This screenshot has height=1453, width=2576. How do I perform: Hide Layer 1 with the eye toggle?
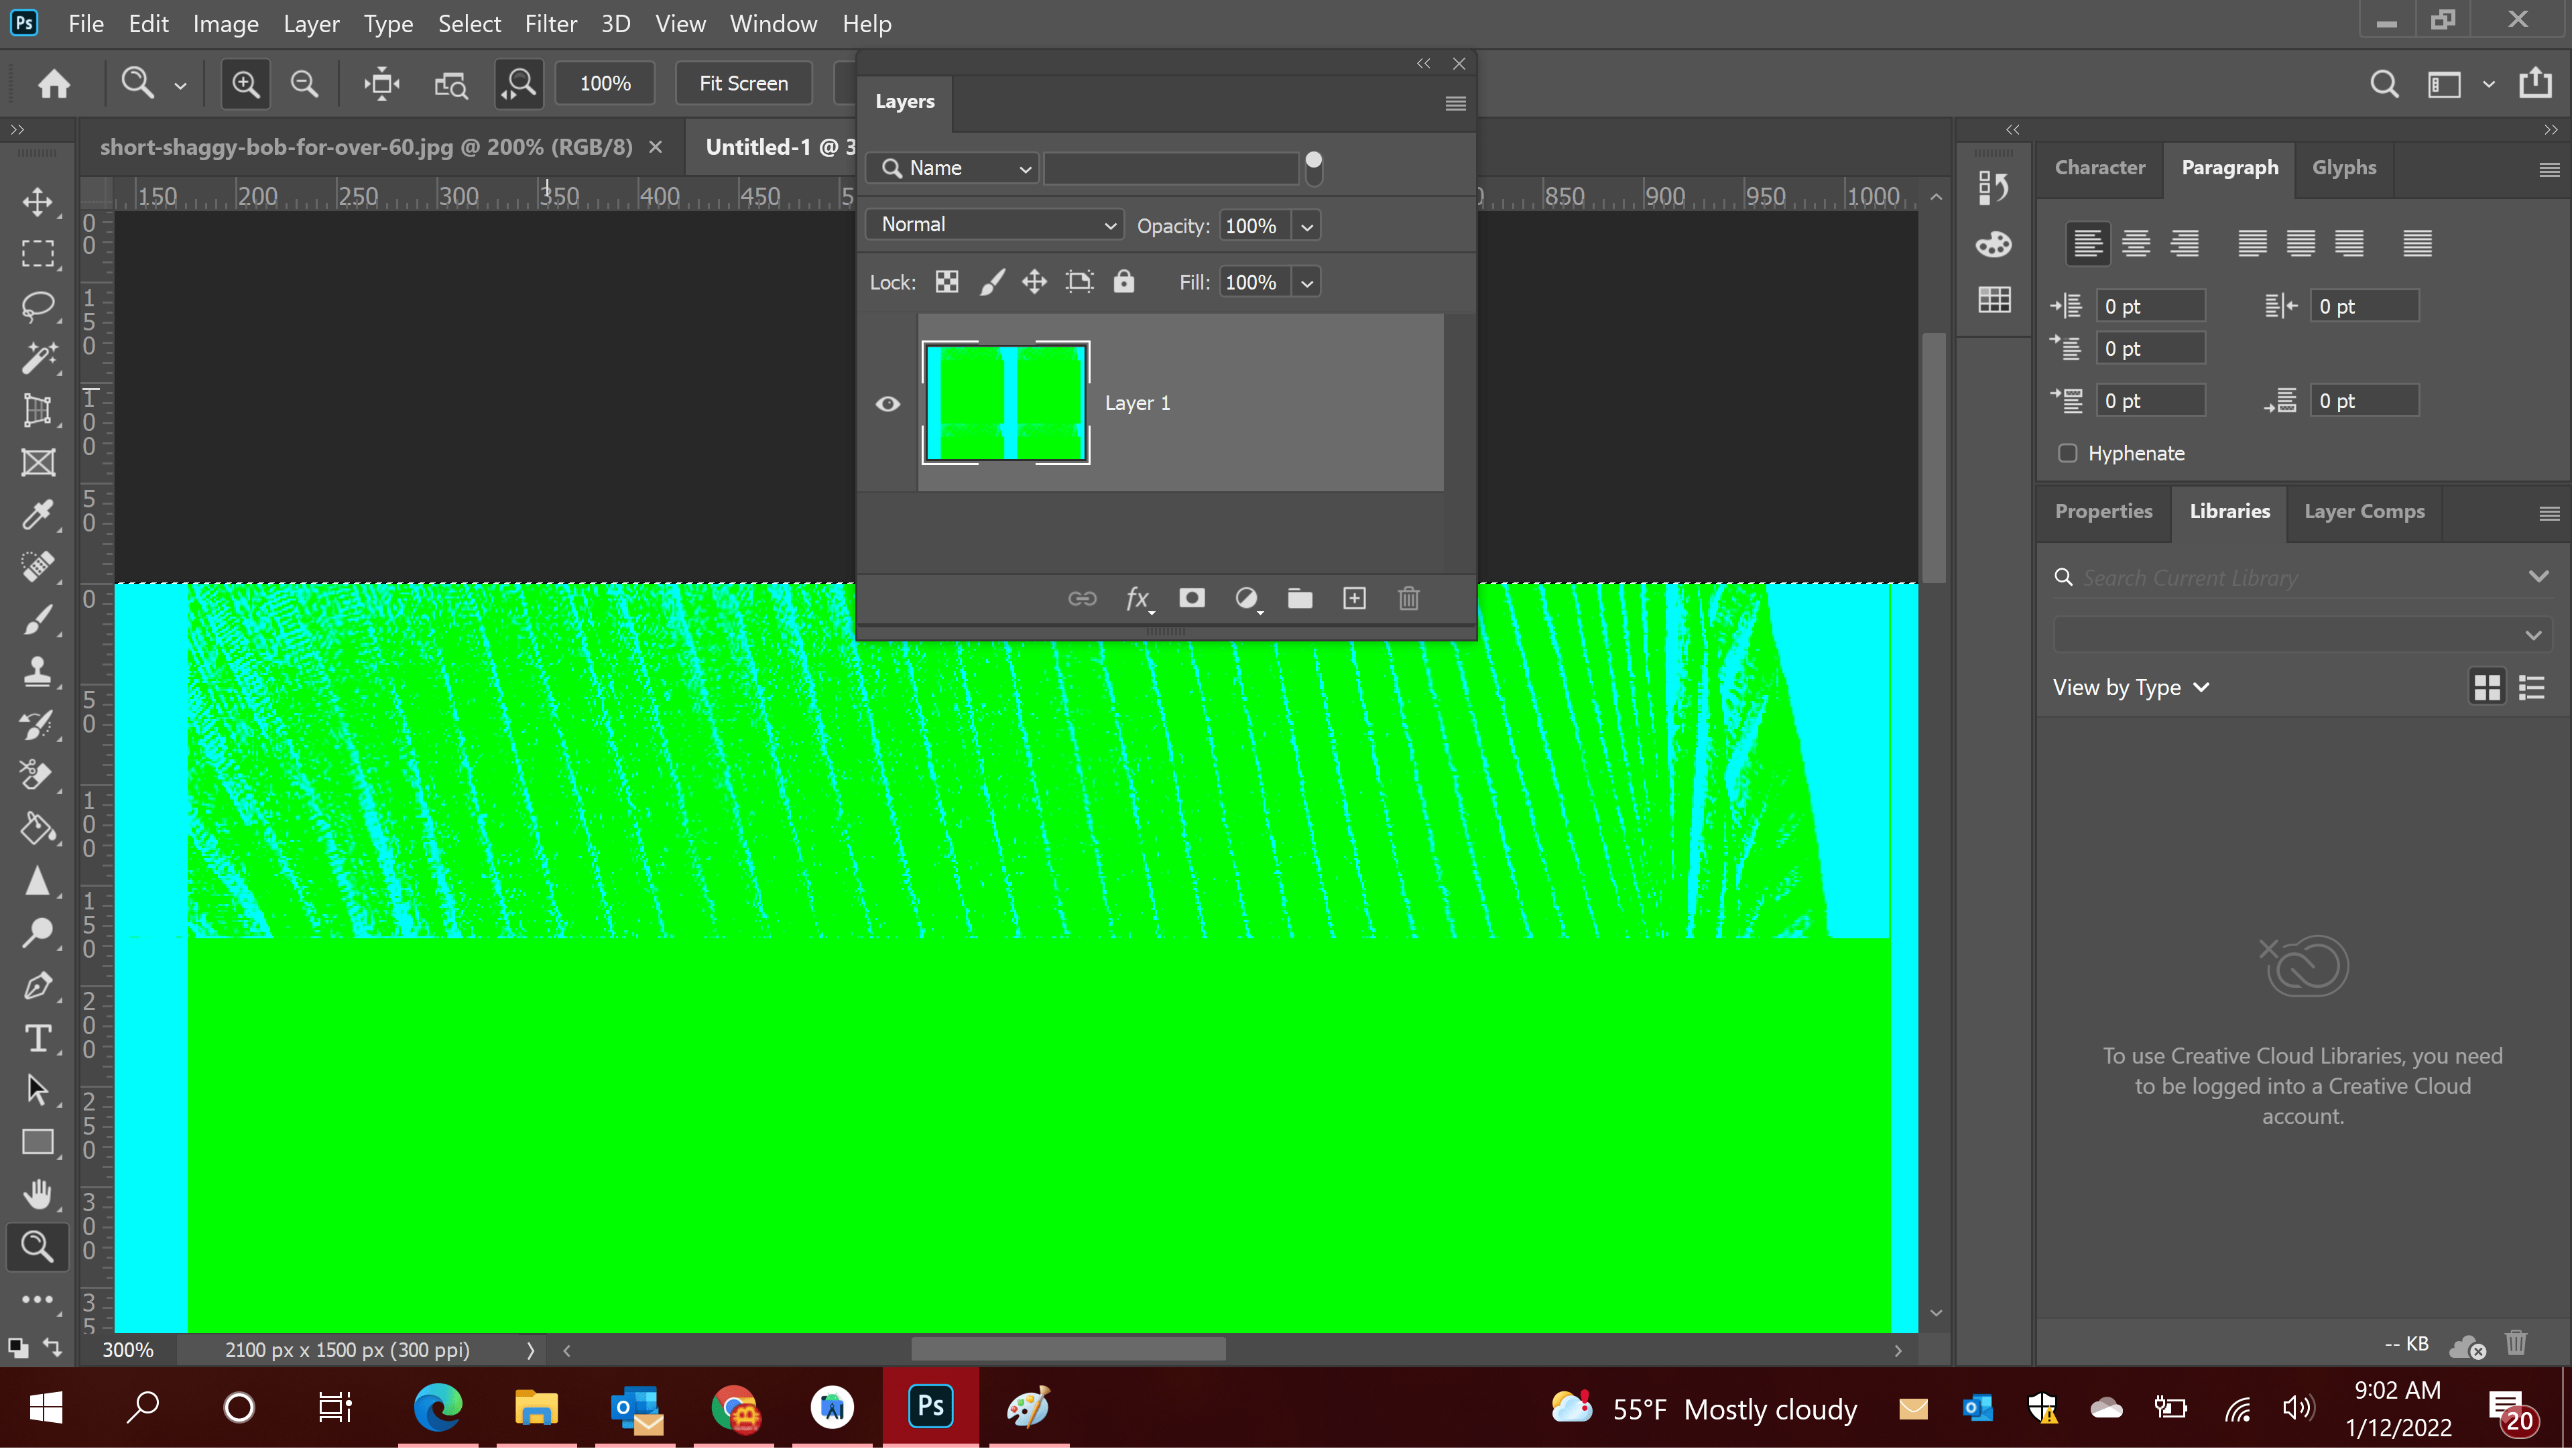coord(887,403)
